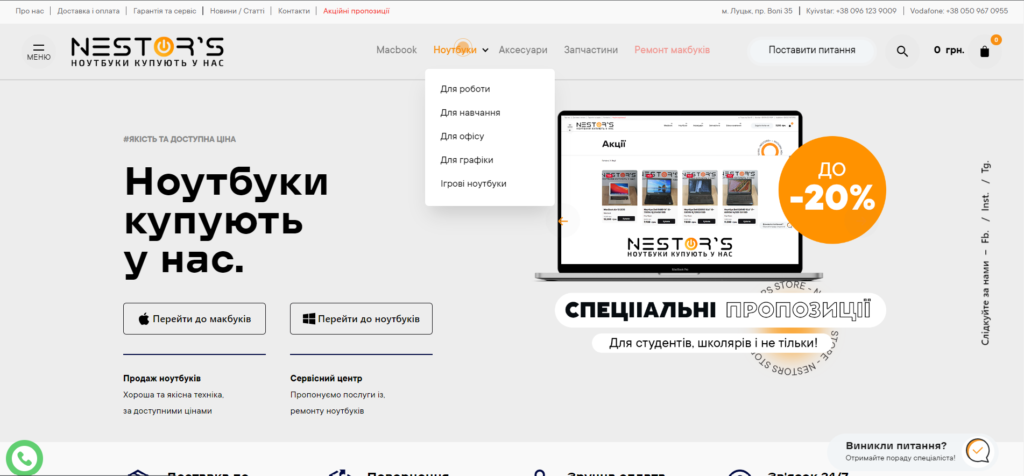Screen dimensions: 1024x476
Task: Click the cart total 0 грн.
Action: coord(949,50)
